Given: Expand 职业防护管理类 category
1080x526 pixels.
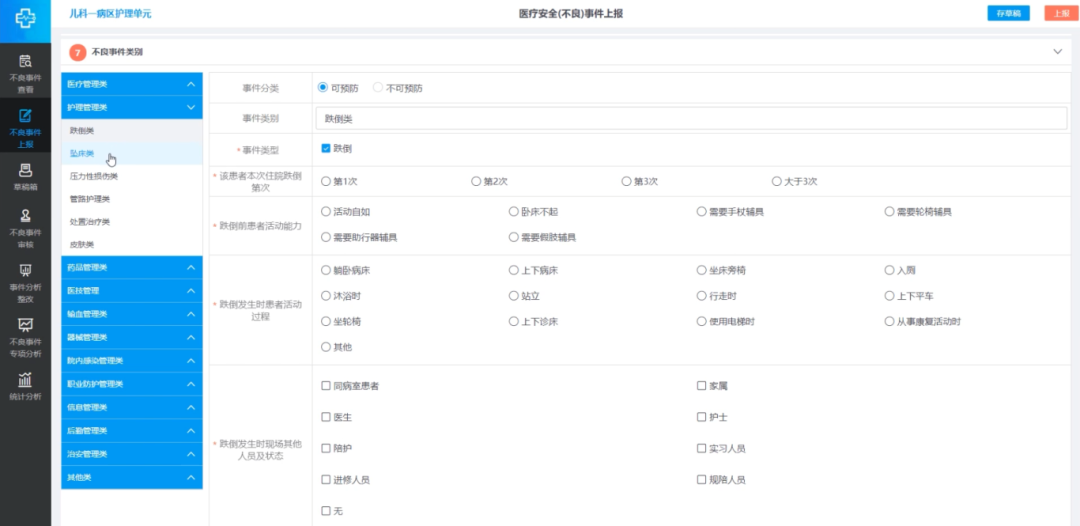Looking at the screenshot, I should coord(132,384).
